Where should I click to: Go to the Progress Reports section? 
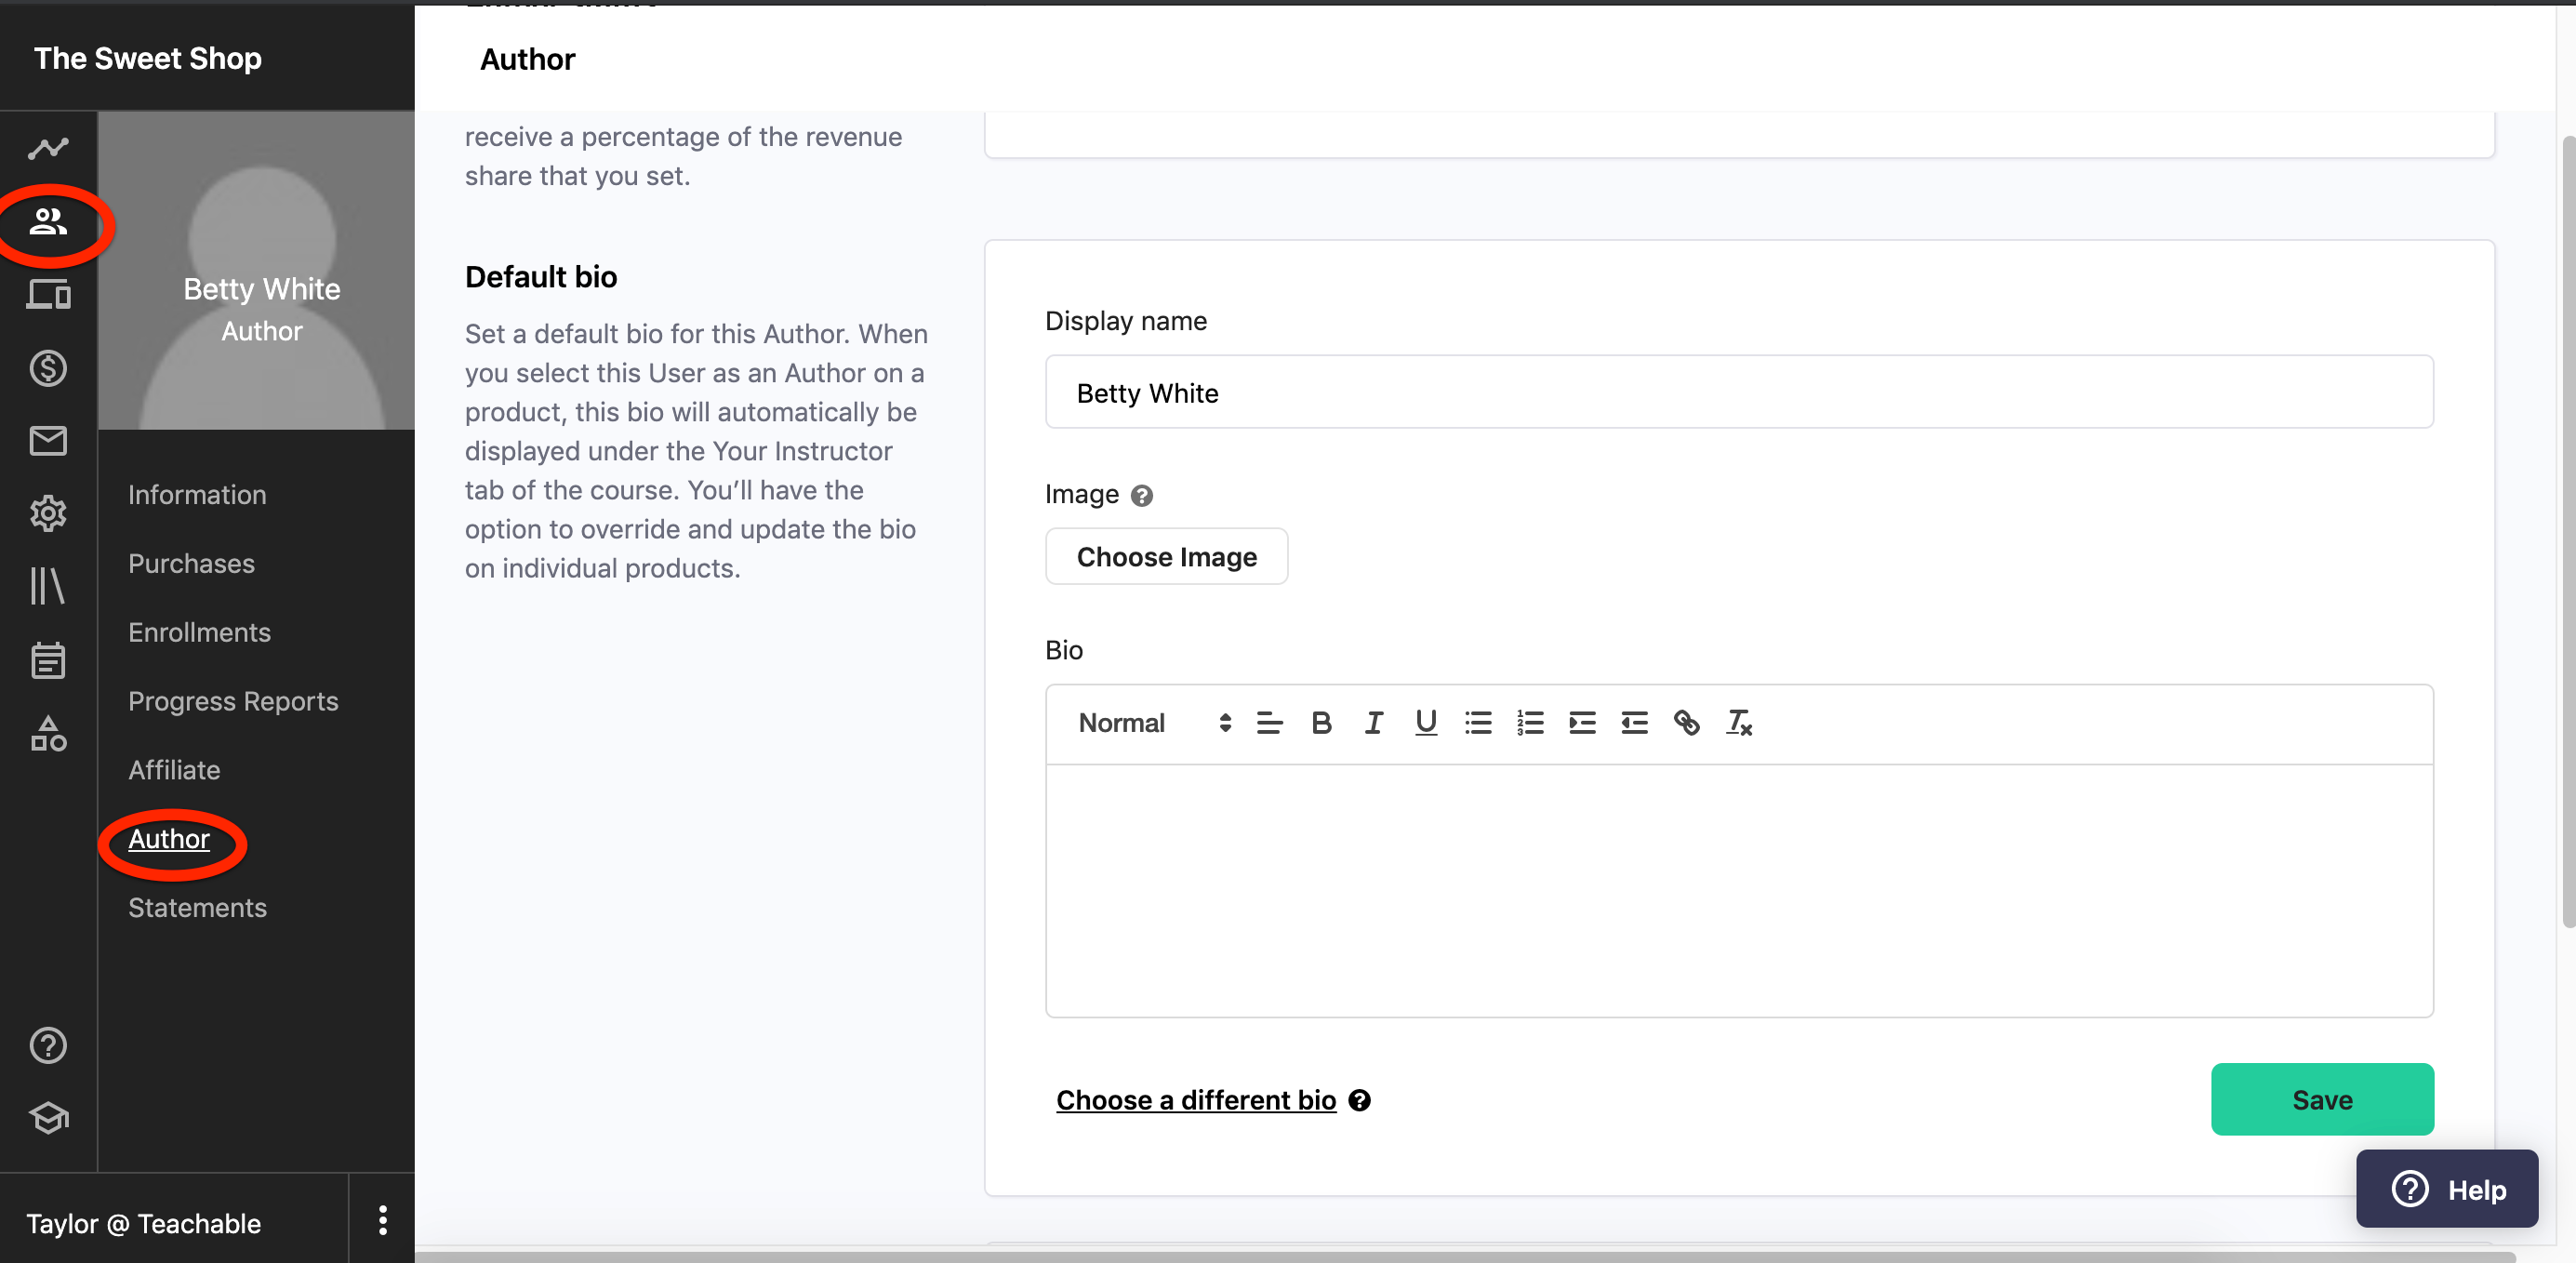tap(233, 702)
